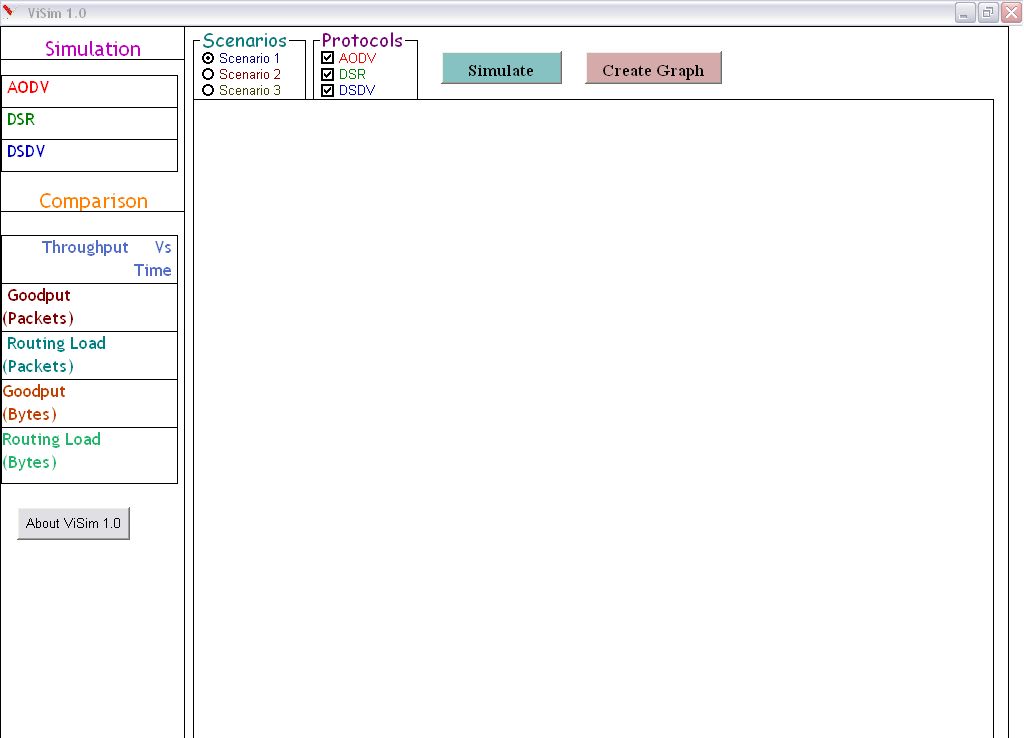Minimize the ViSim 1.0 window

[965, 12]
